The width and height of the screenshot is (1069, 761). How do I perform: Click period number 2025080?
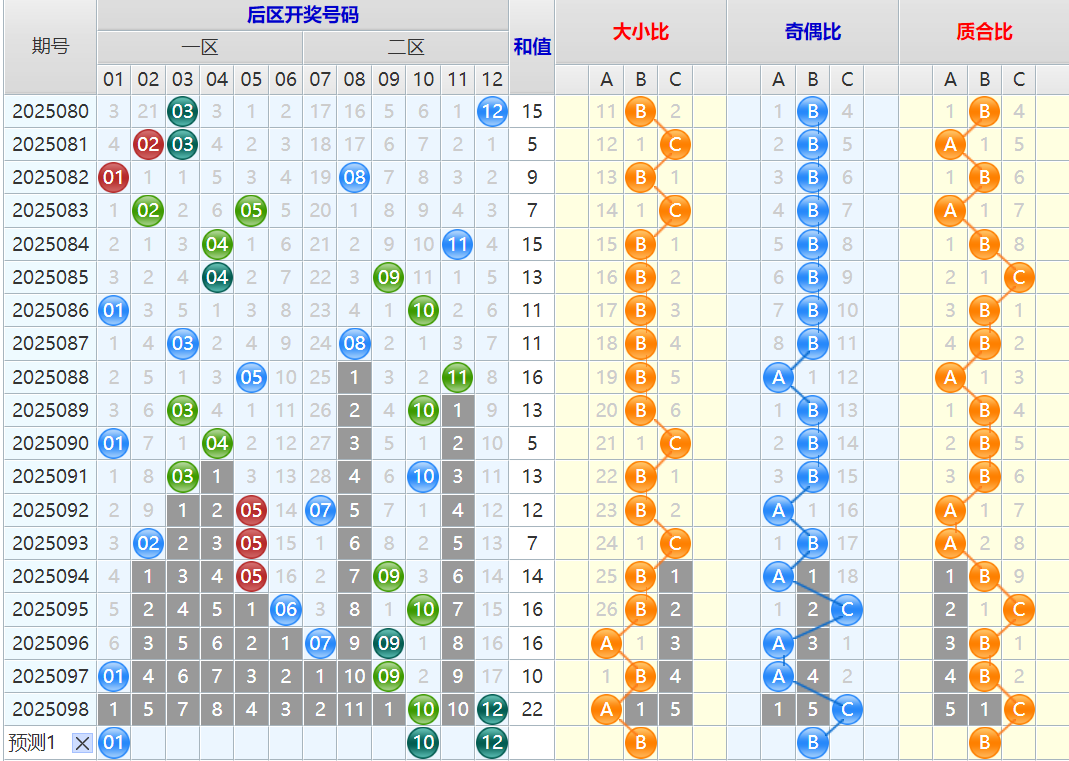(50, 111)
